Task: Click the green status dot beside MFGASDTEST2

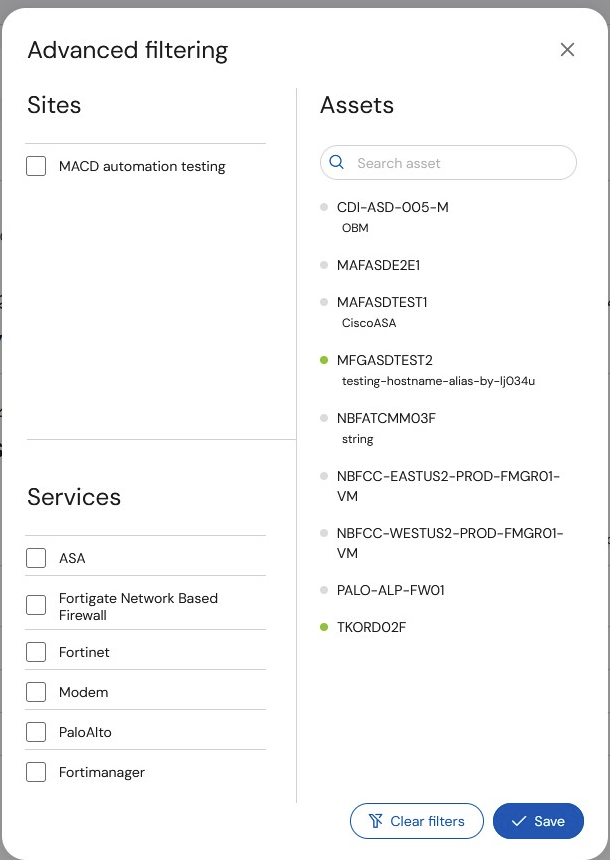Action: [324, 360]
